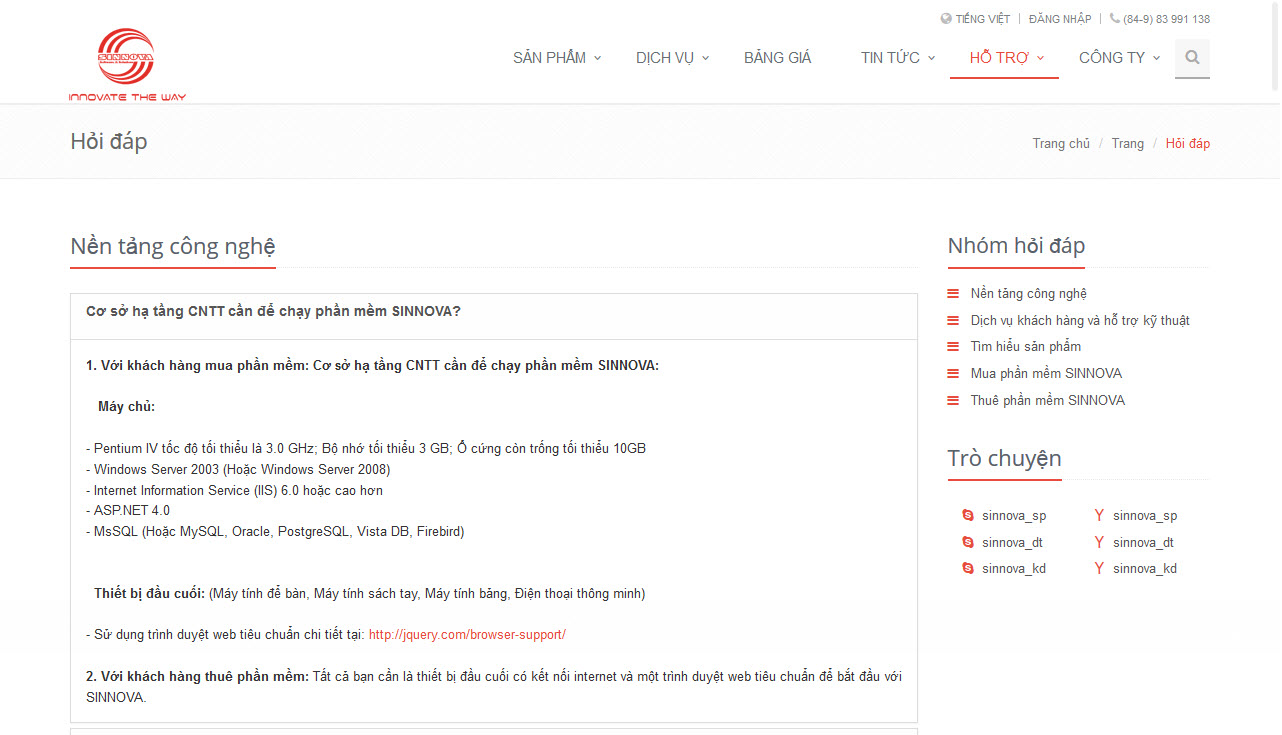Click the Máy chủ: subheading
Viewport: 1282px width, 735px height.
[126, 406]
